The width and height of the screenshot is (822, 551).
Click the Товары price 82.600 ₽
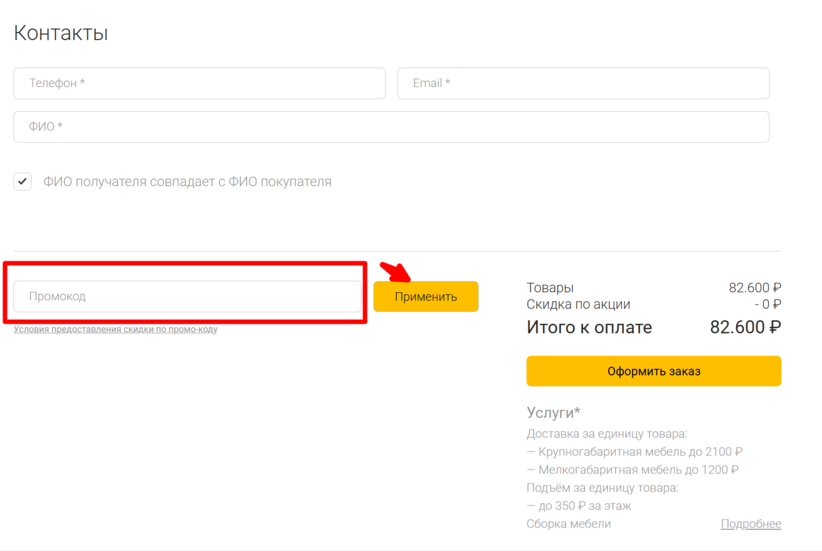pos(755,287)
